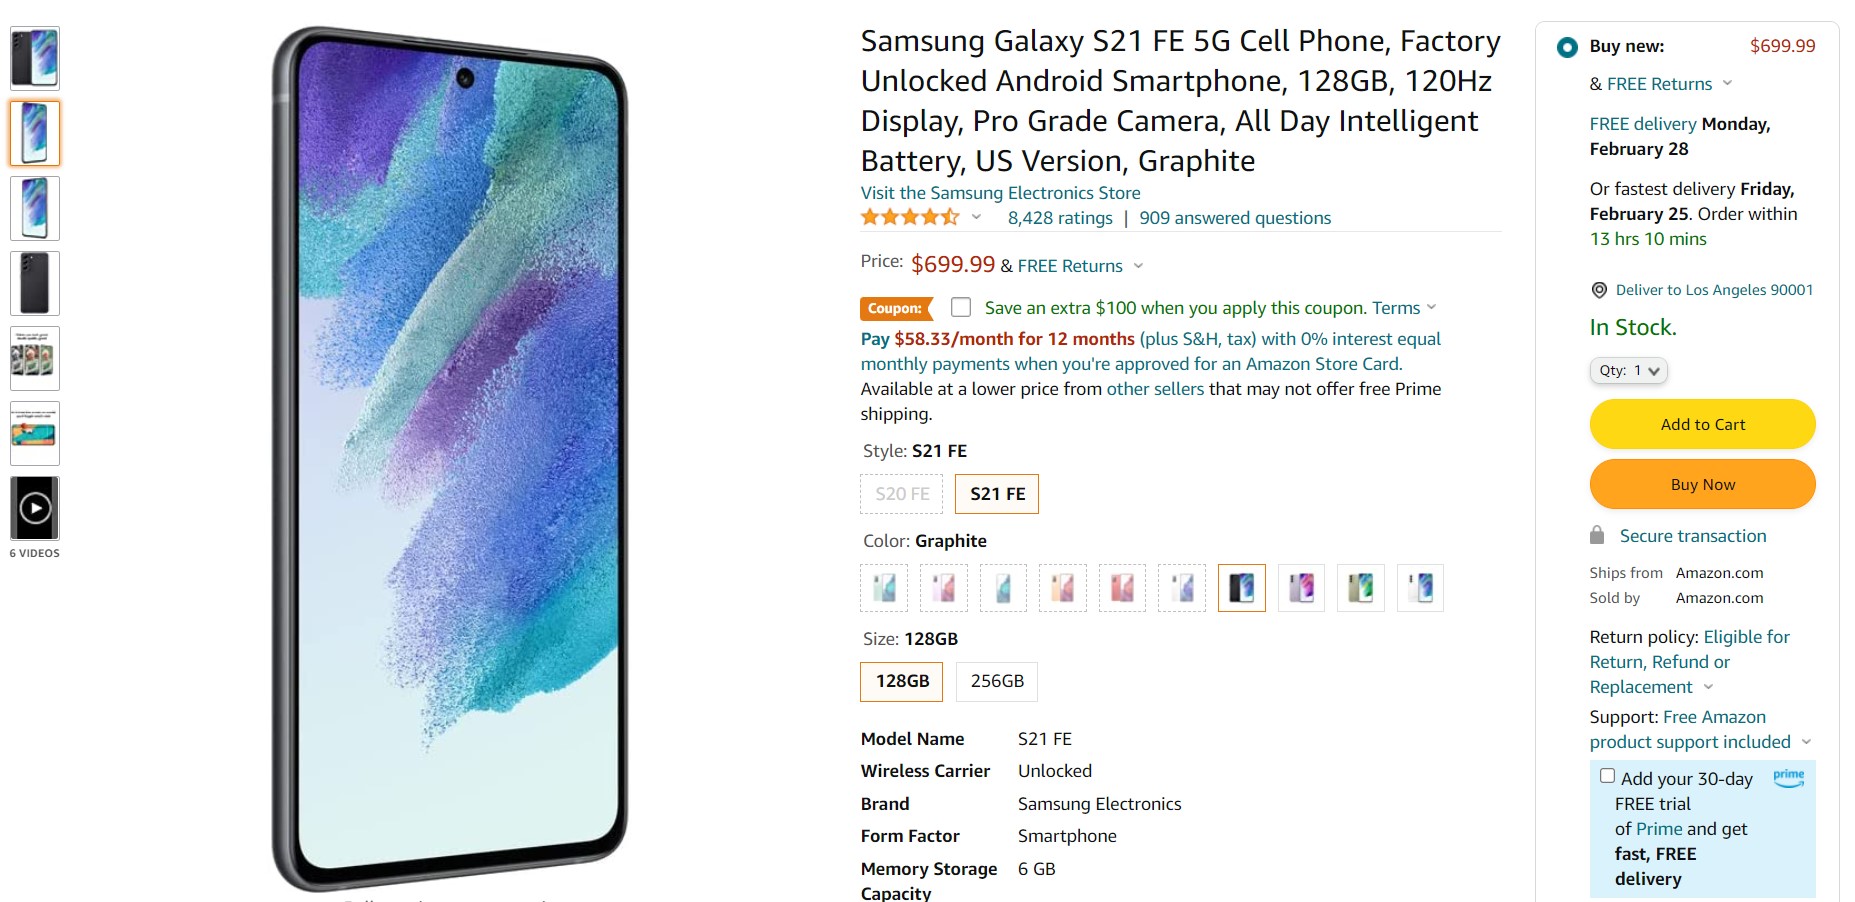
Task: Open the Qty quantity dropdown
Action: 1628,371
